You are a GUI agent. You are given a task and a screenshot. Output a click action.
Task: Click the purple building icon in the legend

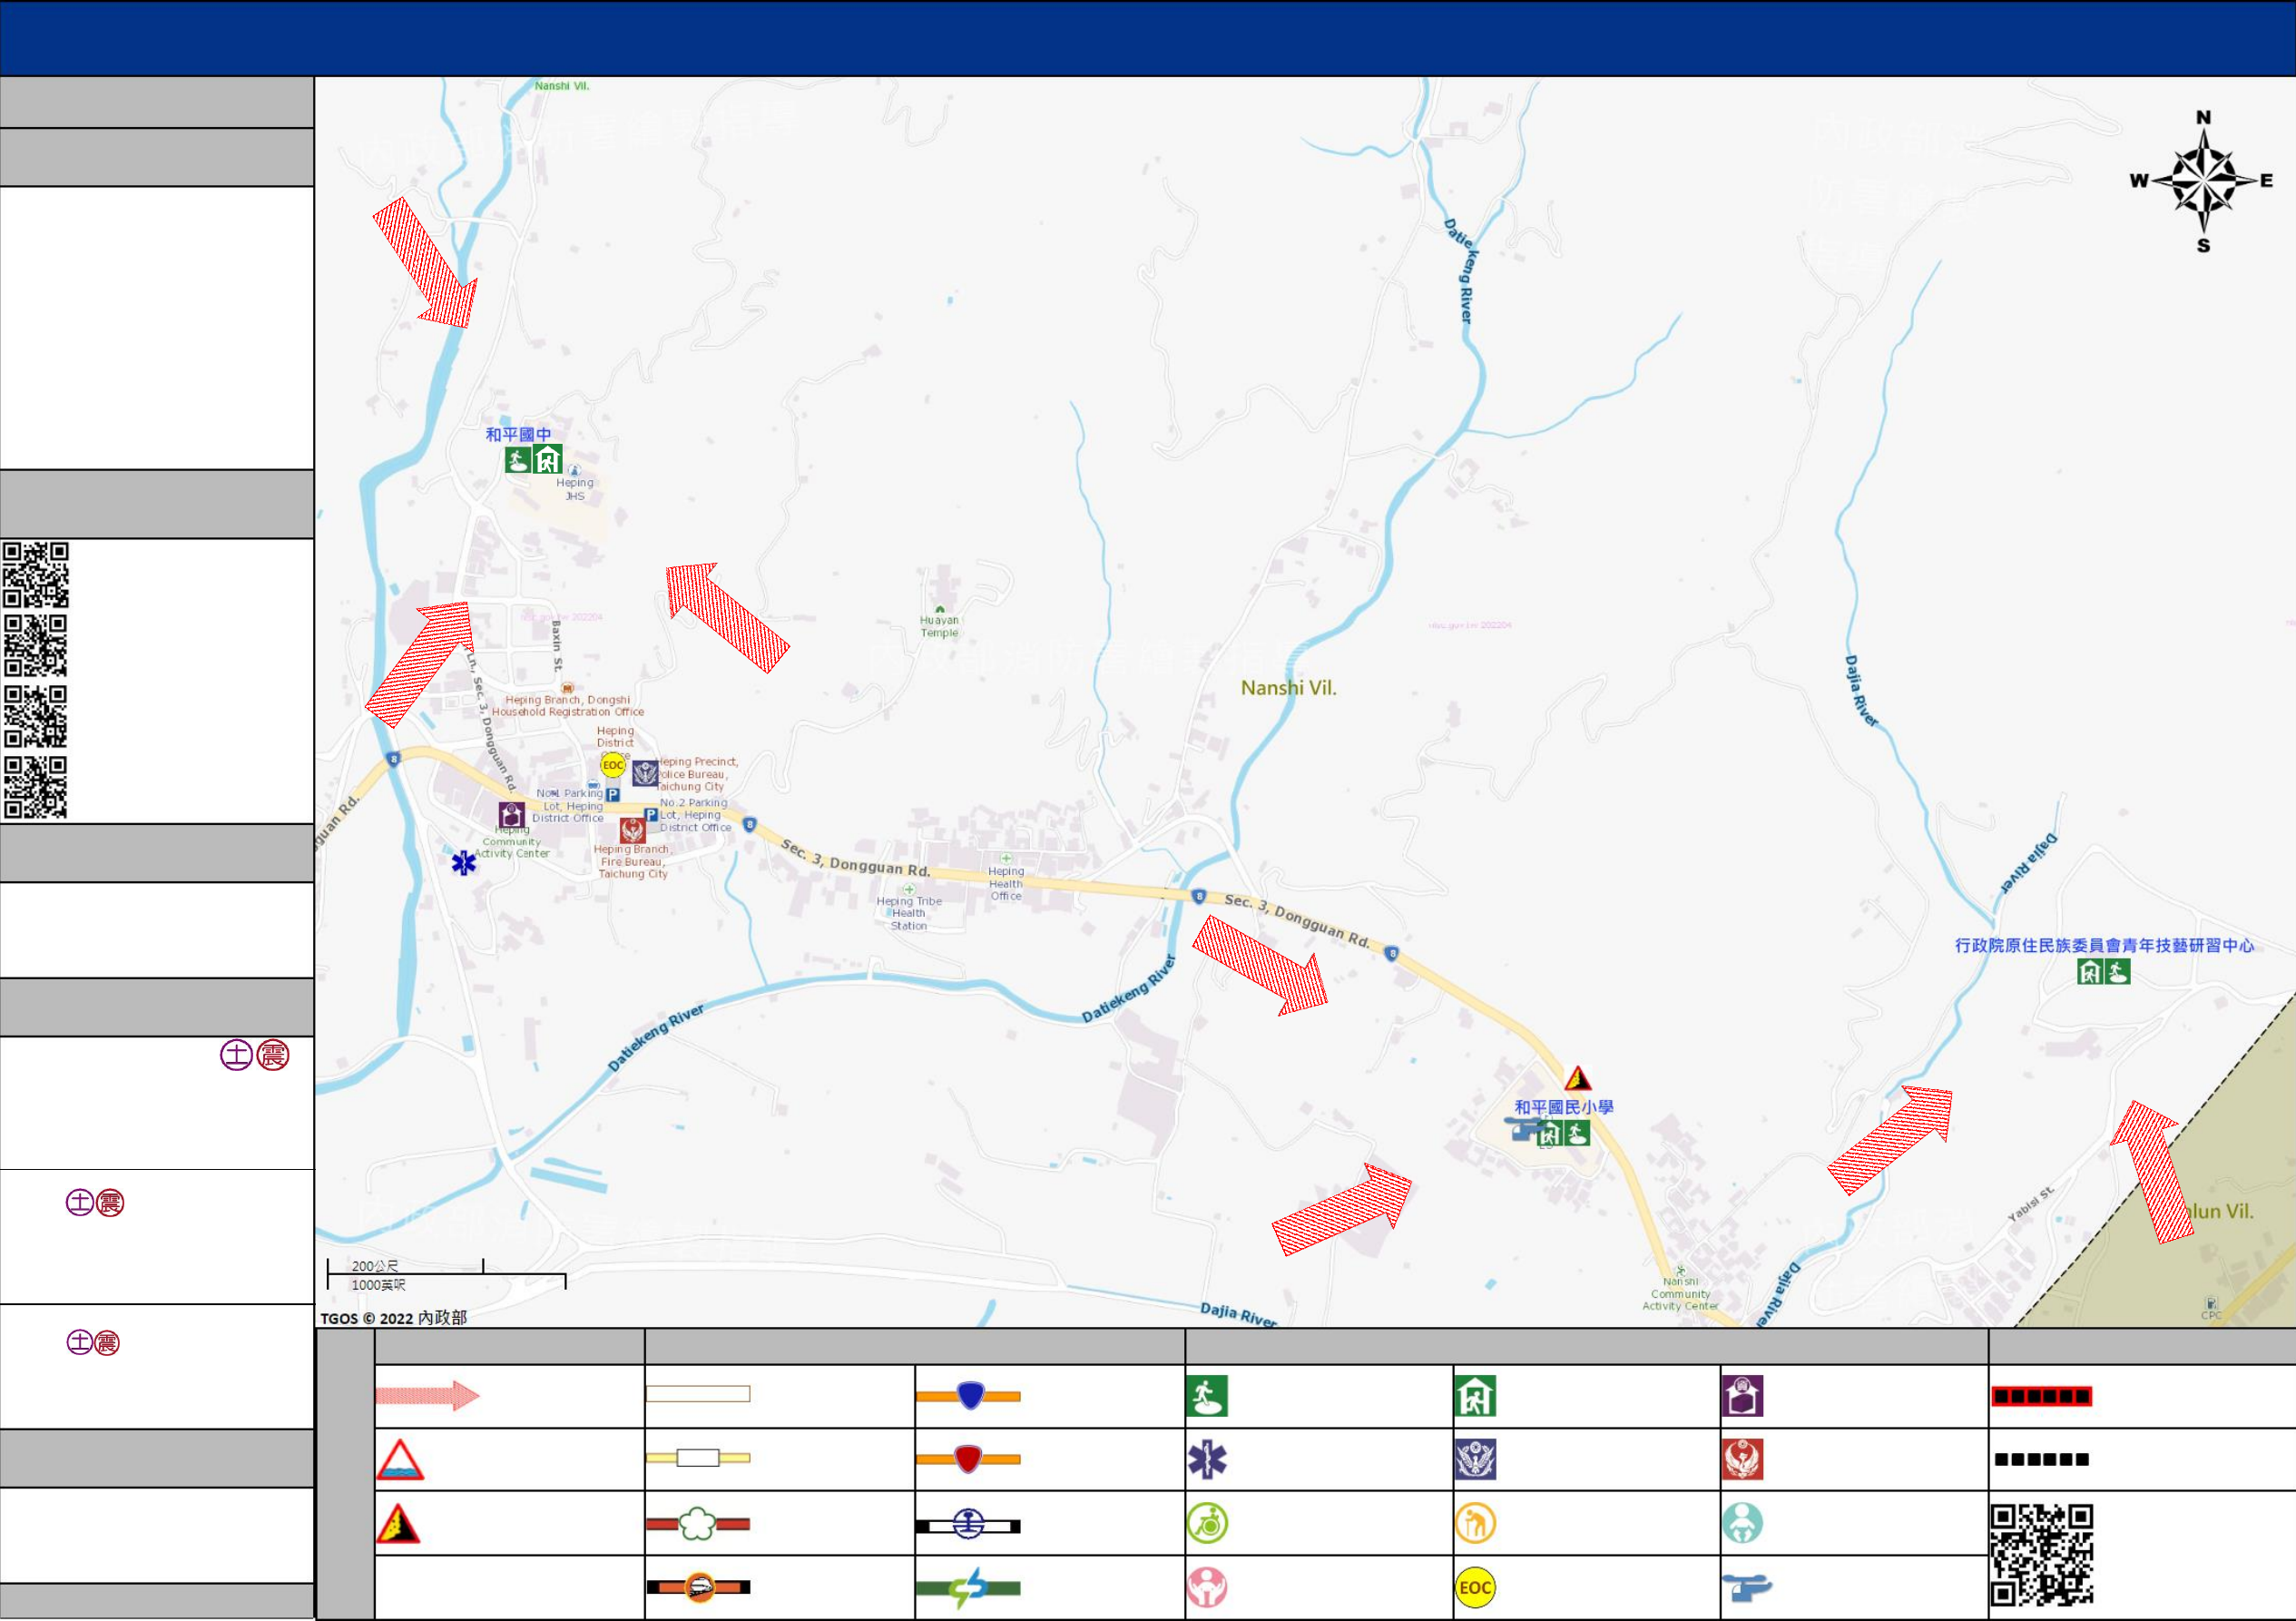pyautogui.click(x=1742, y=1396)
